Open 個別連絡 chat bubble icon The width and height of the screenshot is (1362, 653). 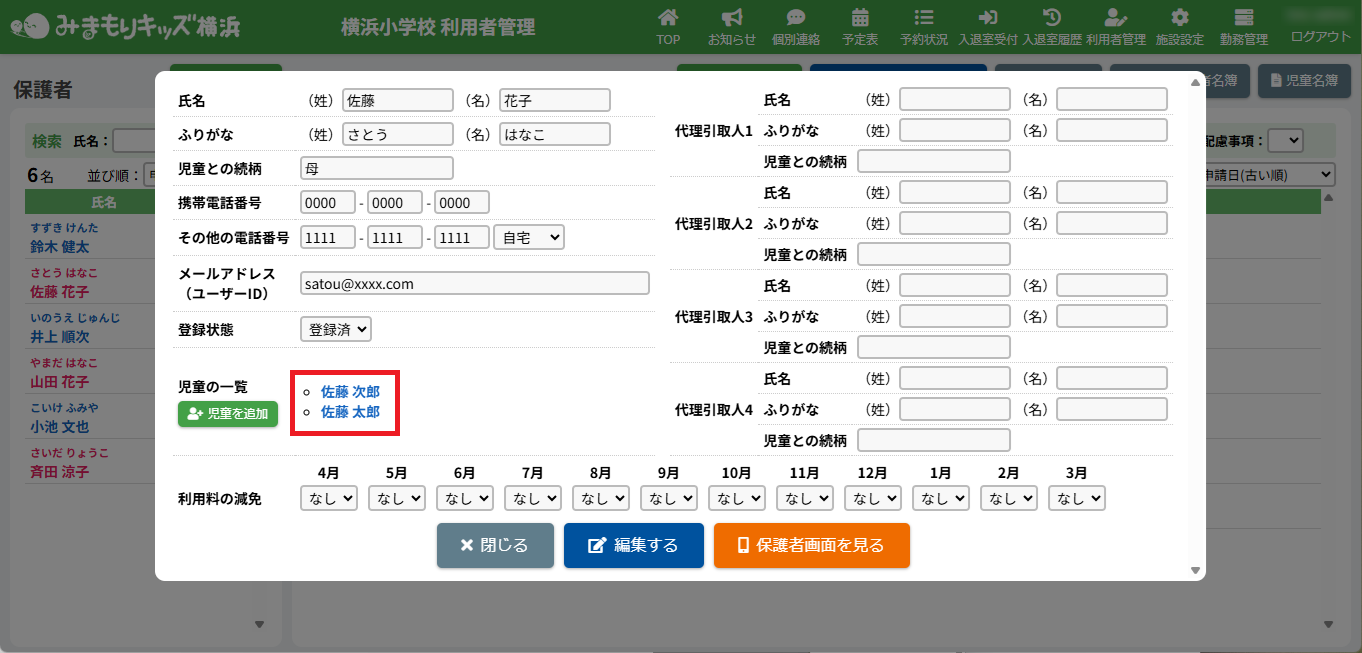[796, 18]
